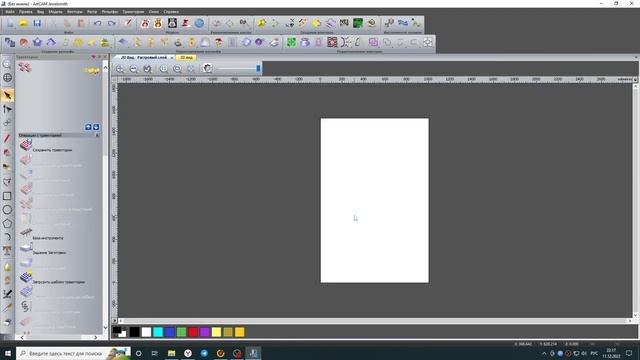
Task: Click Задание Заготовки
Action: [49, 253]
